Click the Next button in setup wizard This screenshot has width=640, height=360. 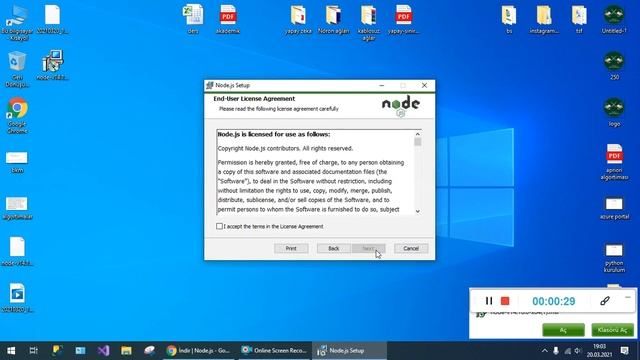click(x=368, y=248)
